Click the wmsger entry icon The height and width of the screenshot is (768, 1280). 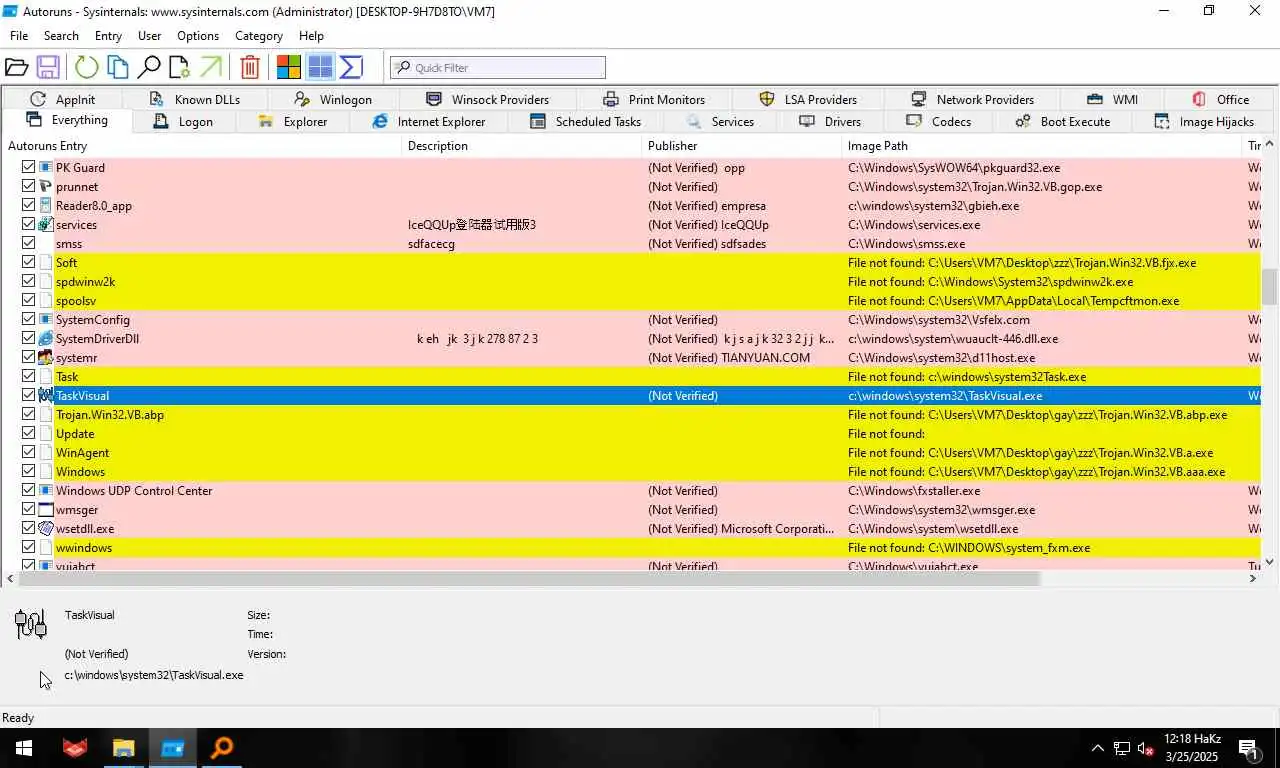coord(45,509)
